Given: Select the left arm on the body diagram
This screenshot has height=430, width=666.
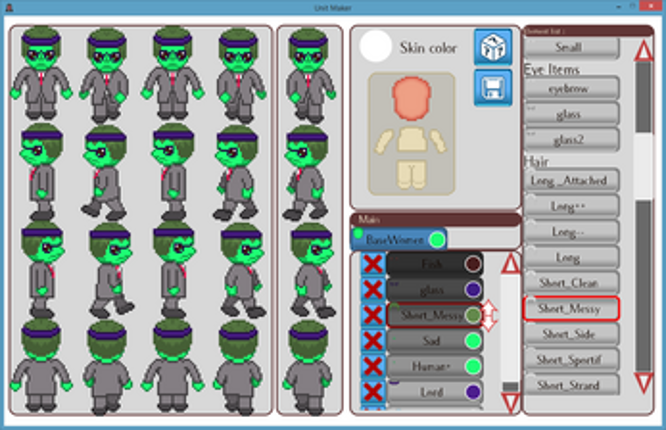Looking at the screenshot, I should 384,141.
